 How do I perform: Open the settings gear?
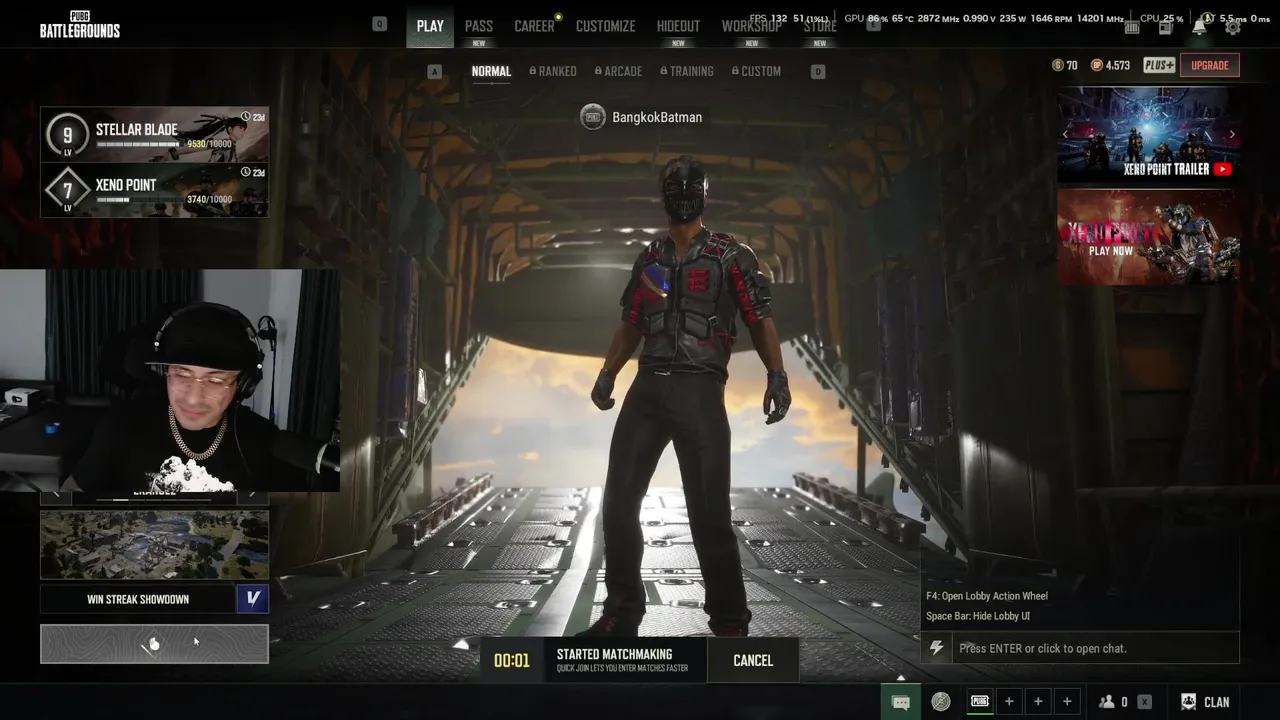(1233, 27)
